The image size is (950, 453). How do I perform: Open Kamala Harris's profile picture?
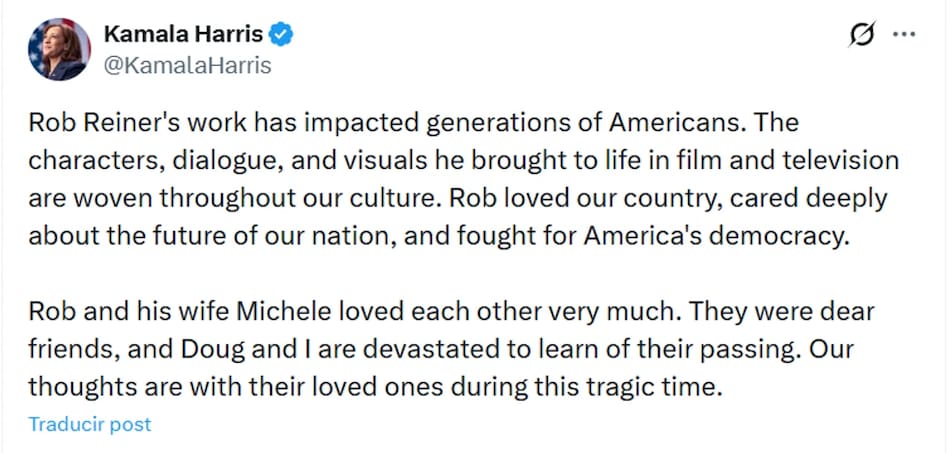59,49
